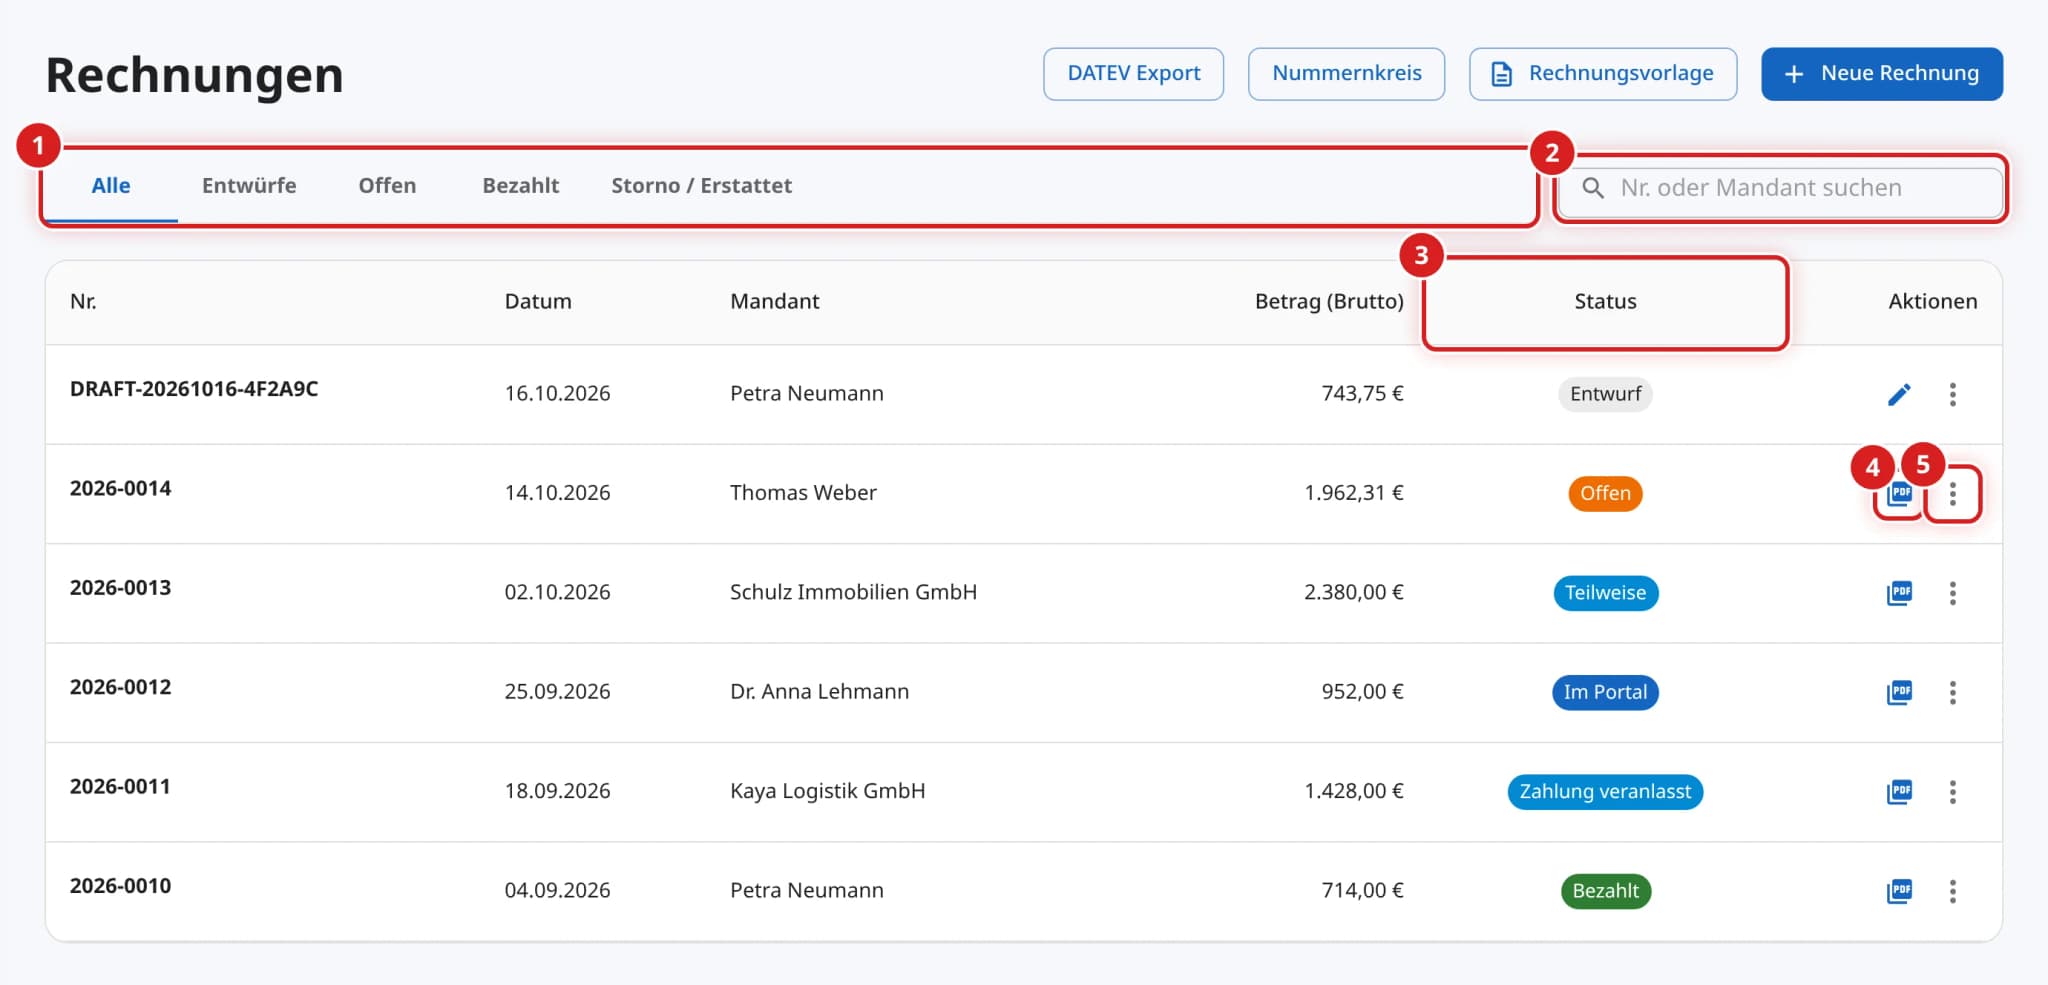The image size is (2048, 985).
Task: Open the Nummernkreis settings
Action: 1346,74
